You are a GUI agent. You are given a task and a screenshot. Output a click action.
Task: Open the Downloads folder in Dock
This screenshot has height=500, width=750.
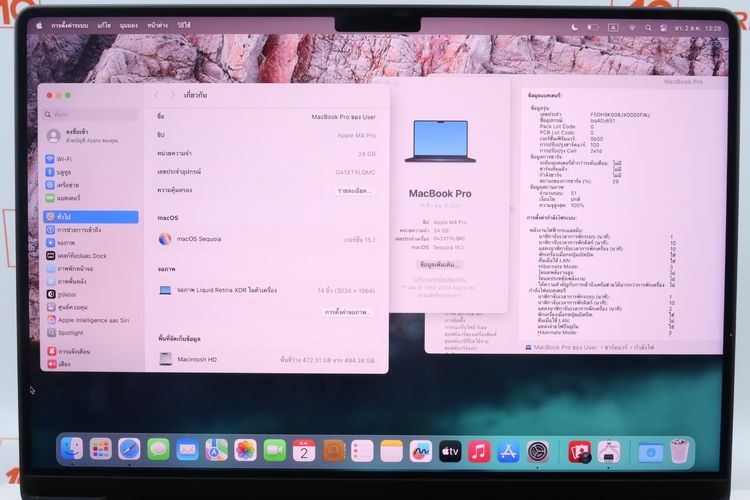click(651, 452)
